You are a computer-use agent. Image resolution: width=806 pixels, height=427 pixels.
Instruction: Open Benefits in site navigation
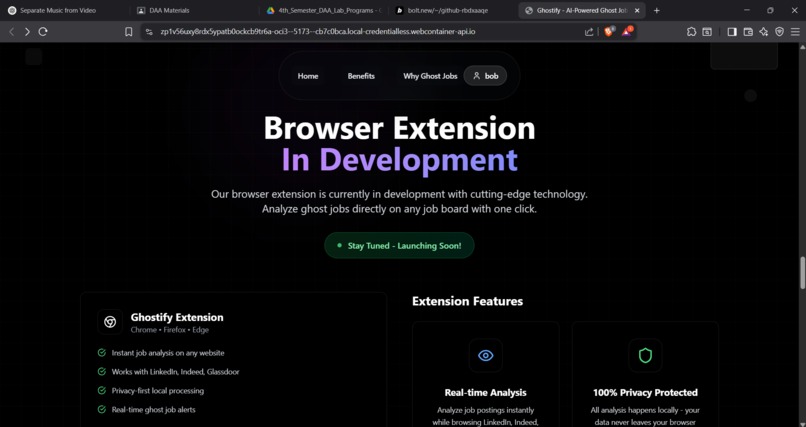(361, 76)
